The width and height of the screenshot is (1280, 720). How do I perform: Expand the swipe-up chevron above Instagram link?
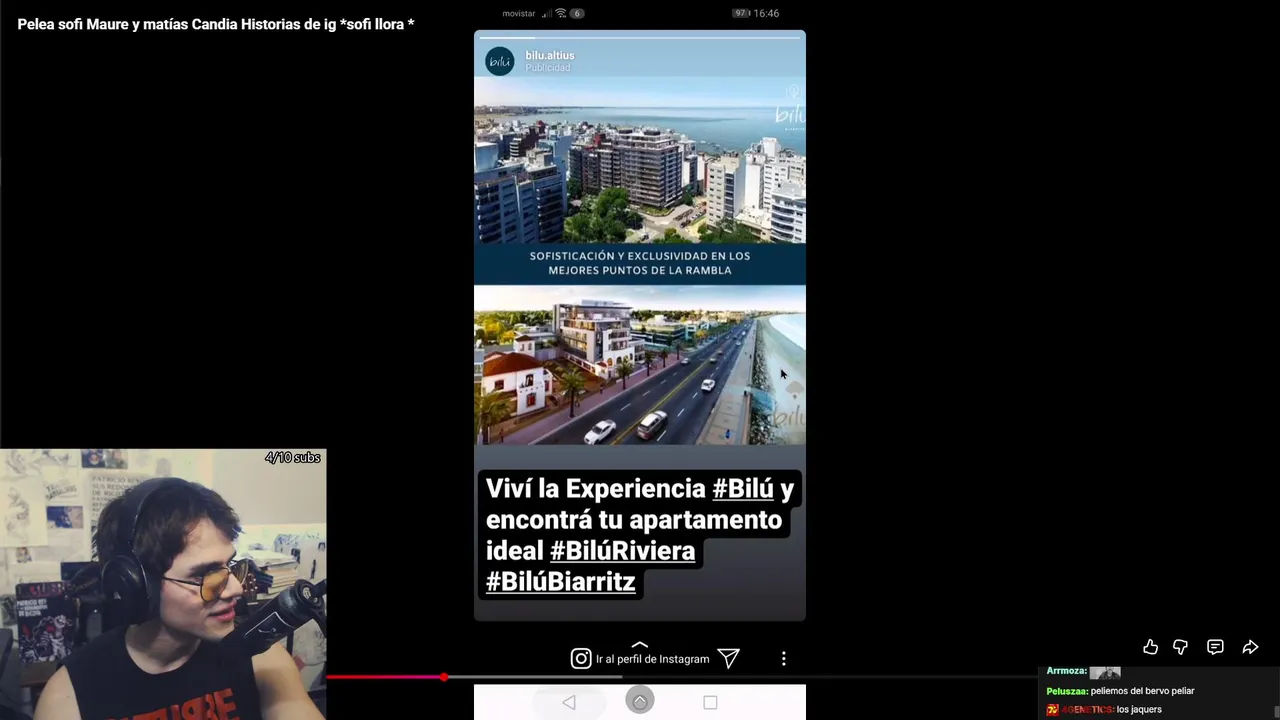(x=640, y=644)
